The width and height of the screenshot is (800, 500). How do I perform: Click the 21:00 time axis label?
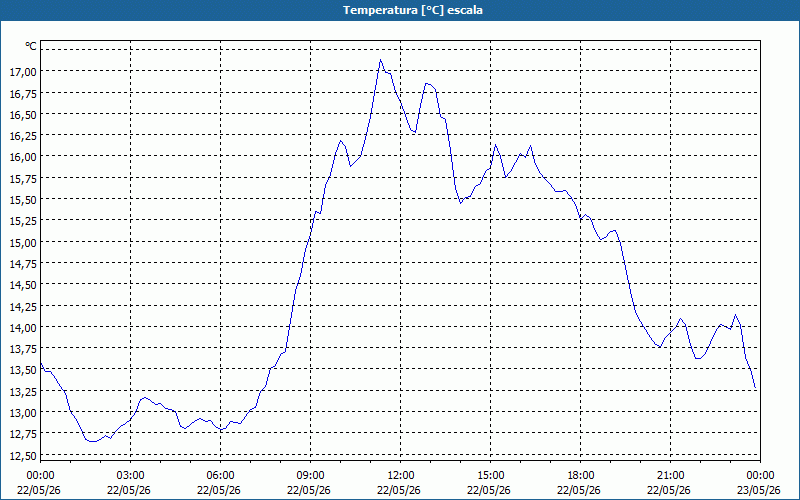point(670,476)
